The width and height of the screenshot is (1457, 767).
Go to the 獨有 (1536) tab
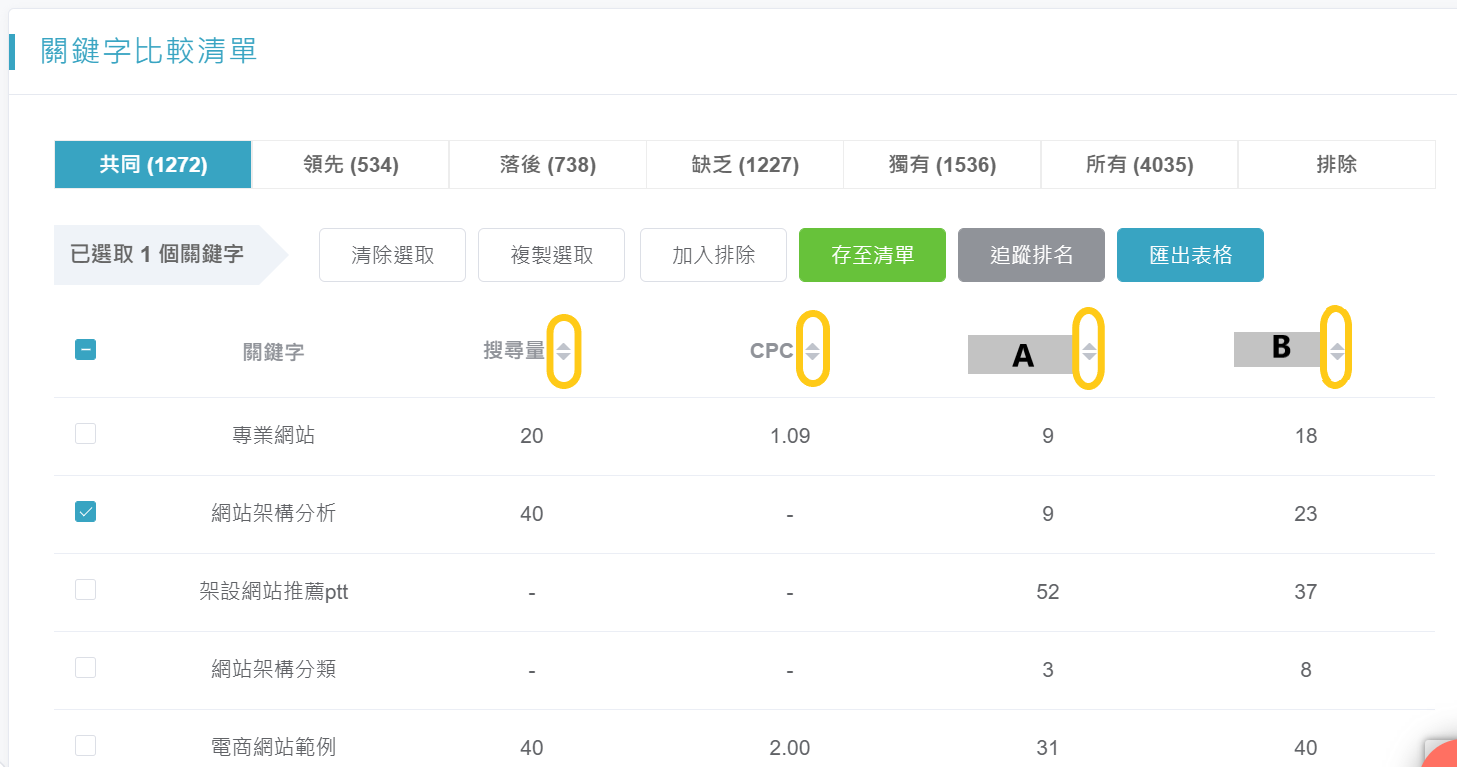pos(942,165)
